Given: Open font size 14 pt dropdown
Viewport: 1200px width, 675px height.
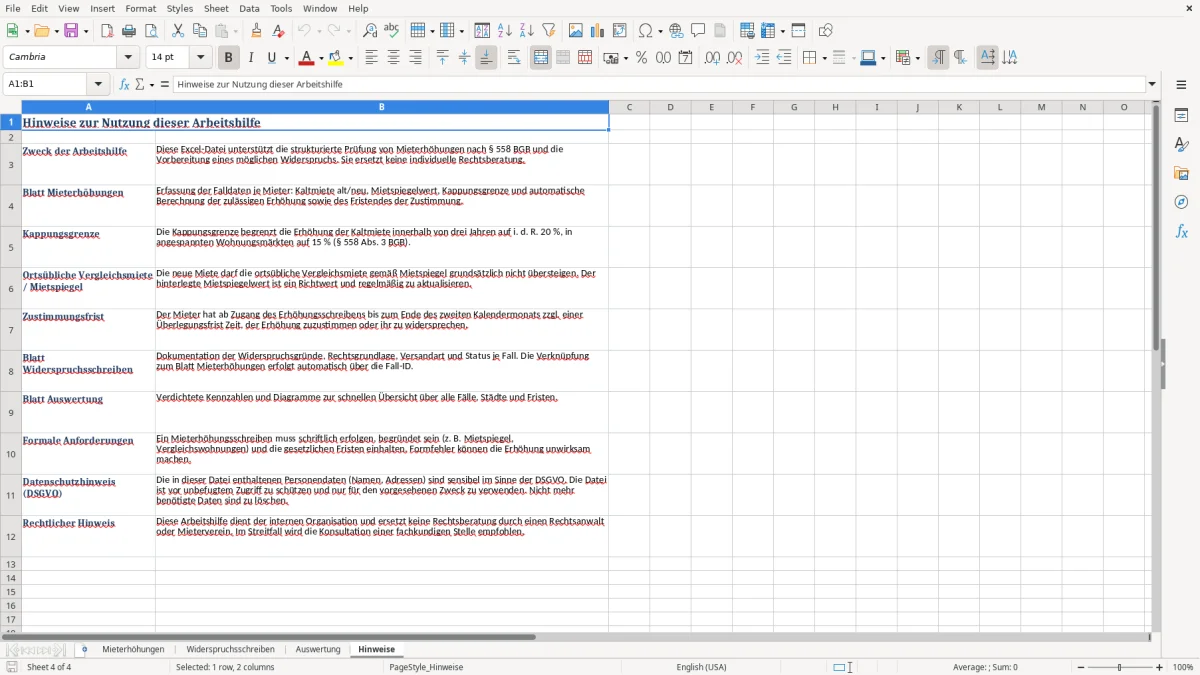Looking at the screenshot, I should (200, 58).
